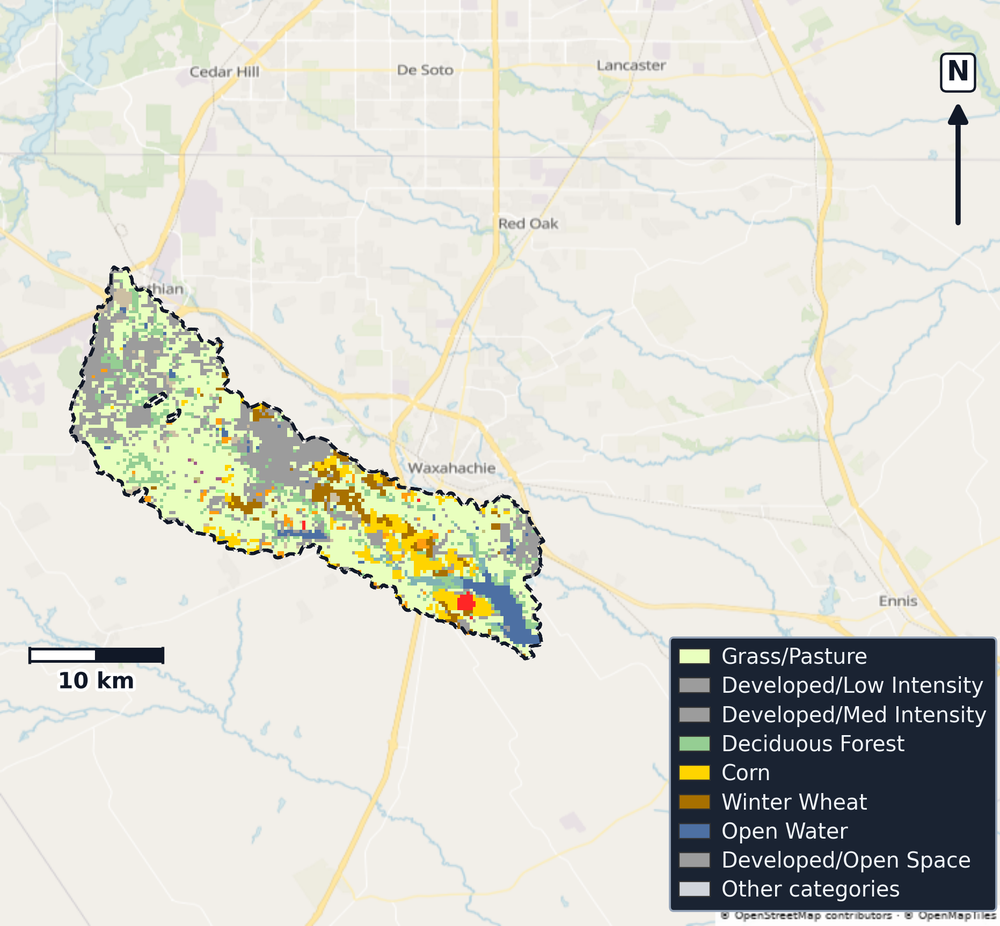
Task: Click the Winter Wheat legend swatch
Action: click(x=694, y=802)
